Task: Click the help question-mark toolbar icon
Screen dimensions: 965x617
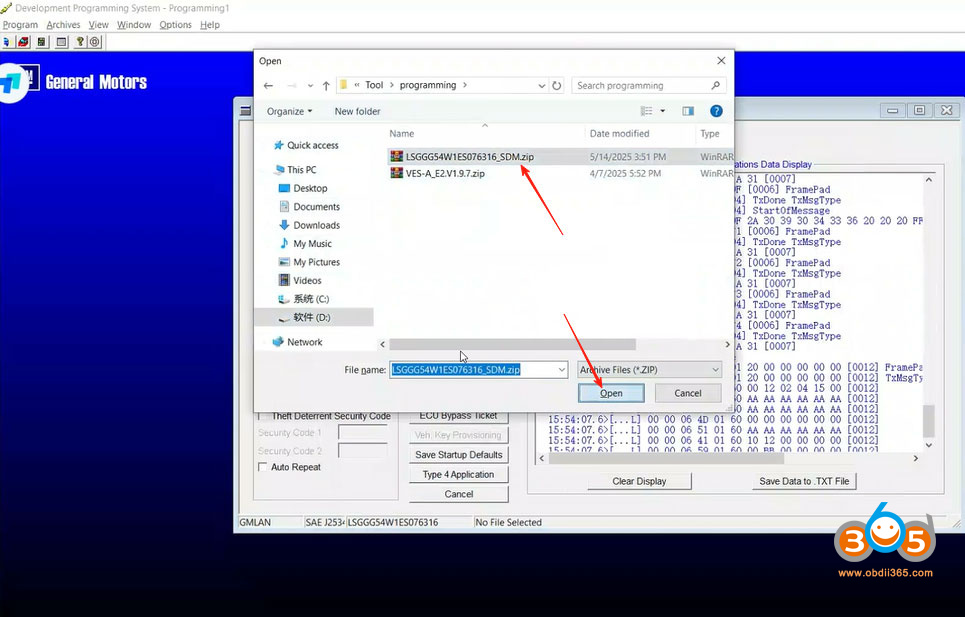Action: pos(80,42)
